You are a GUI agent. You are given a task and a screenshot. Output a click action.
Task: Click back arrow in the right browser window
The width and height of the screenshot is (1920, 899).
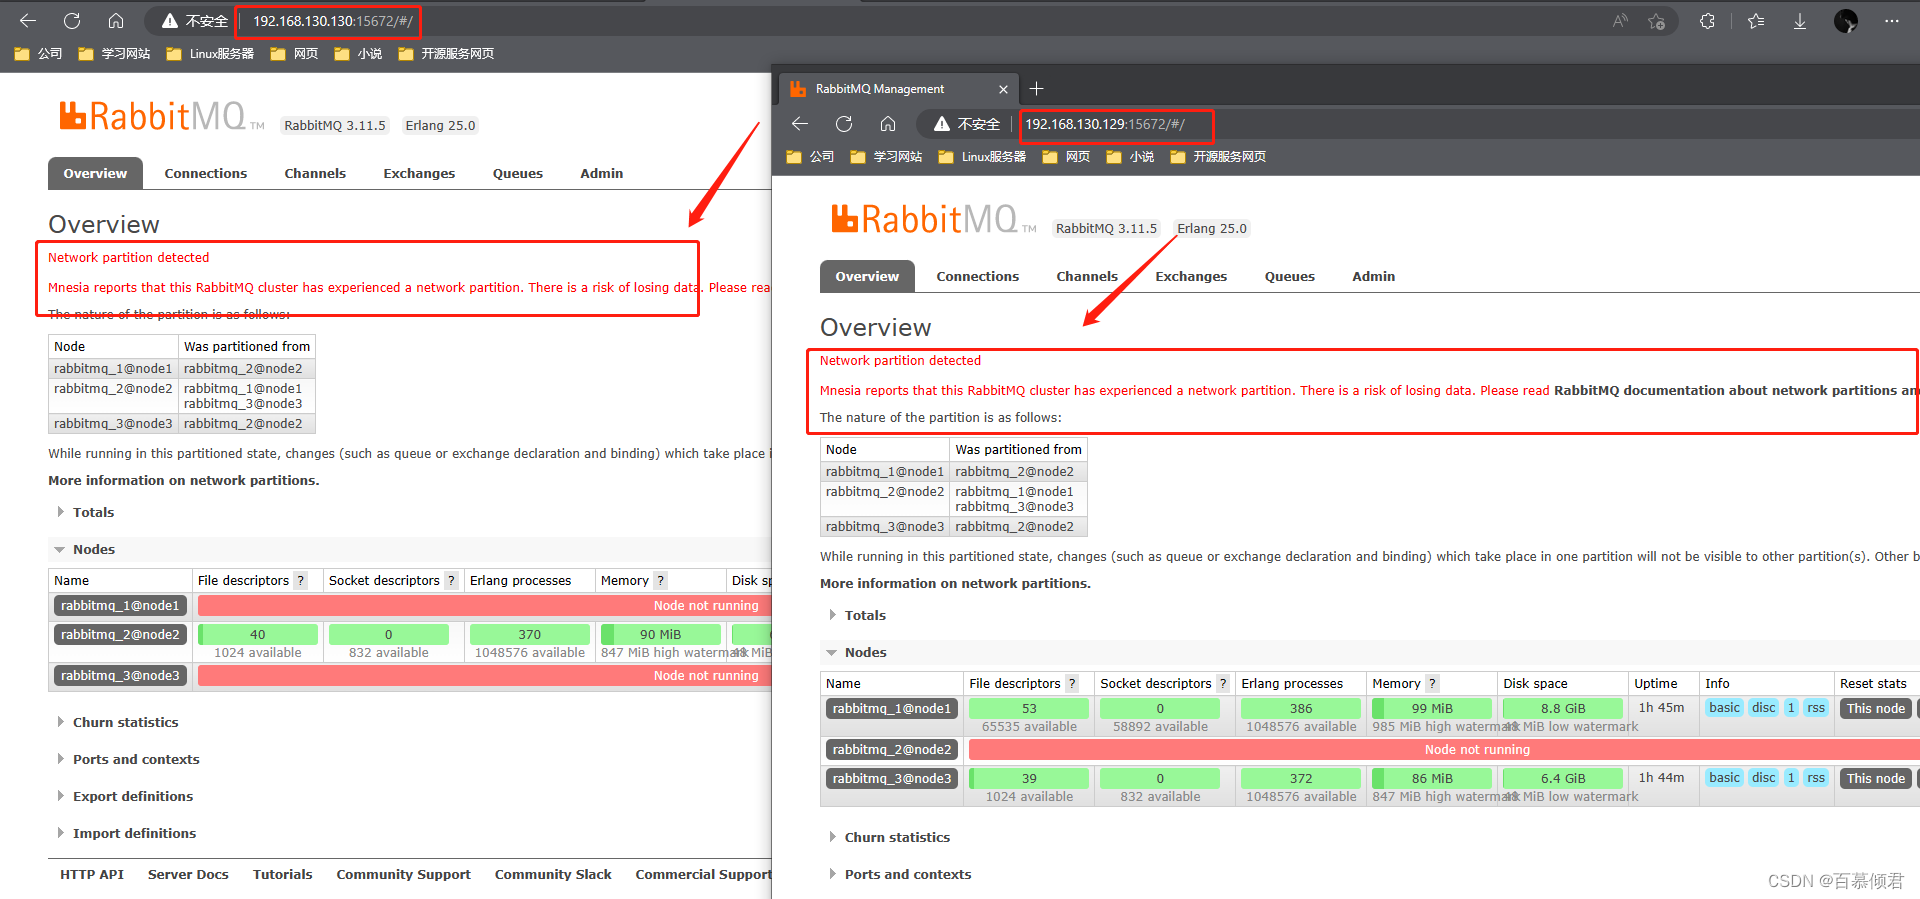coord(800,124)
